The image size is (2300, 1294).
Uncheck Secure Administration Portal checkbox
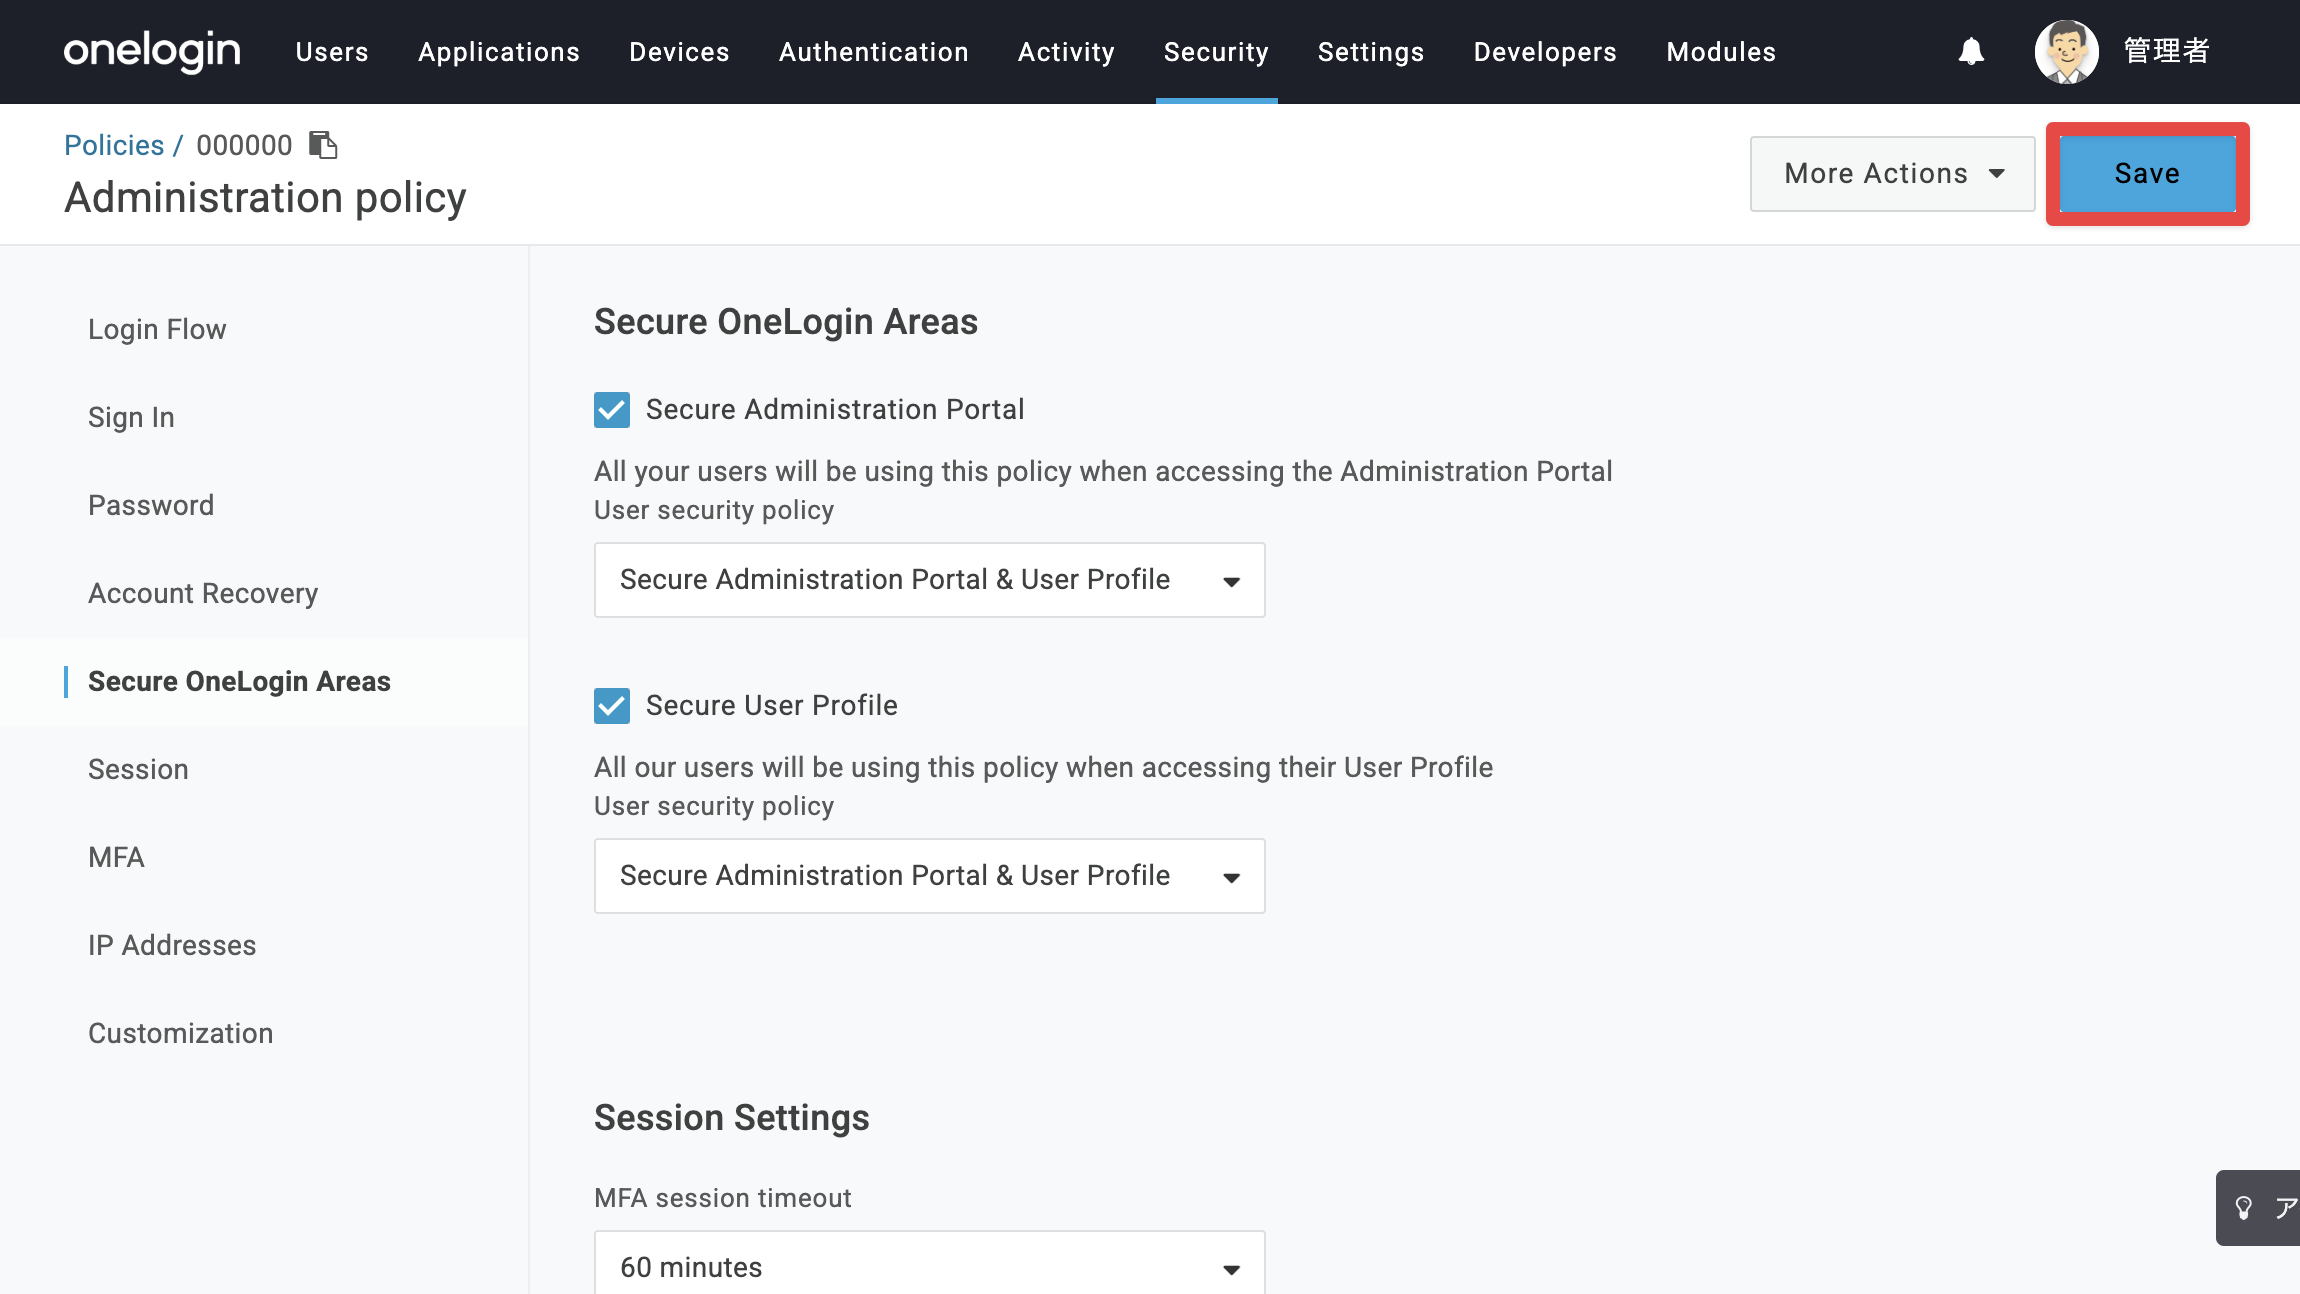(x=612, y=410)
